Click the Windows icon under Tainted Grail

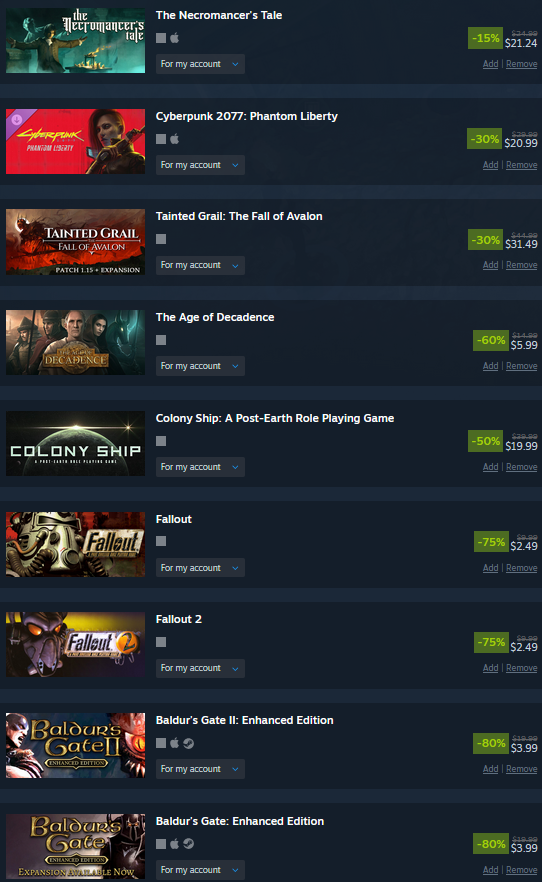tap(161, 239)
